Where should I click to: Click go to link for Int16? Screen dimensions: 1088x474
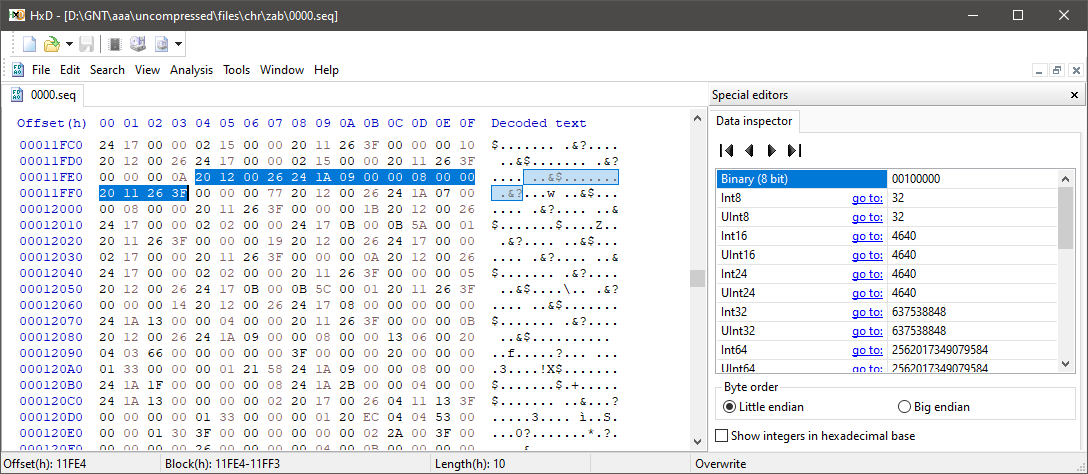867,236
